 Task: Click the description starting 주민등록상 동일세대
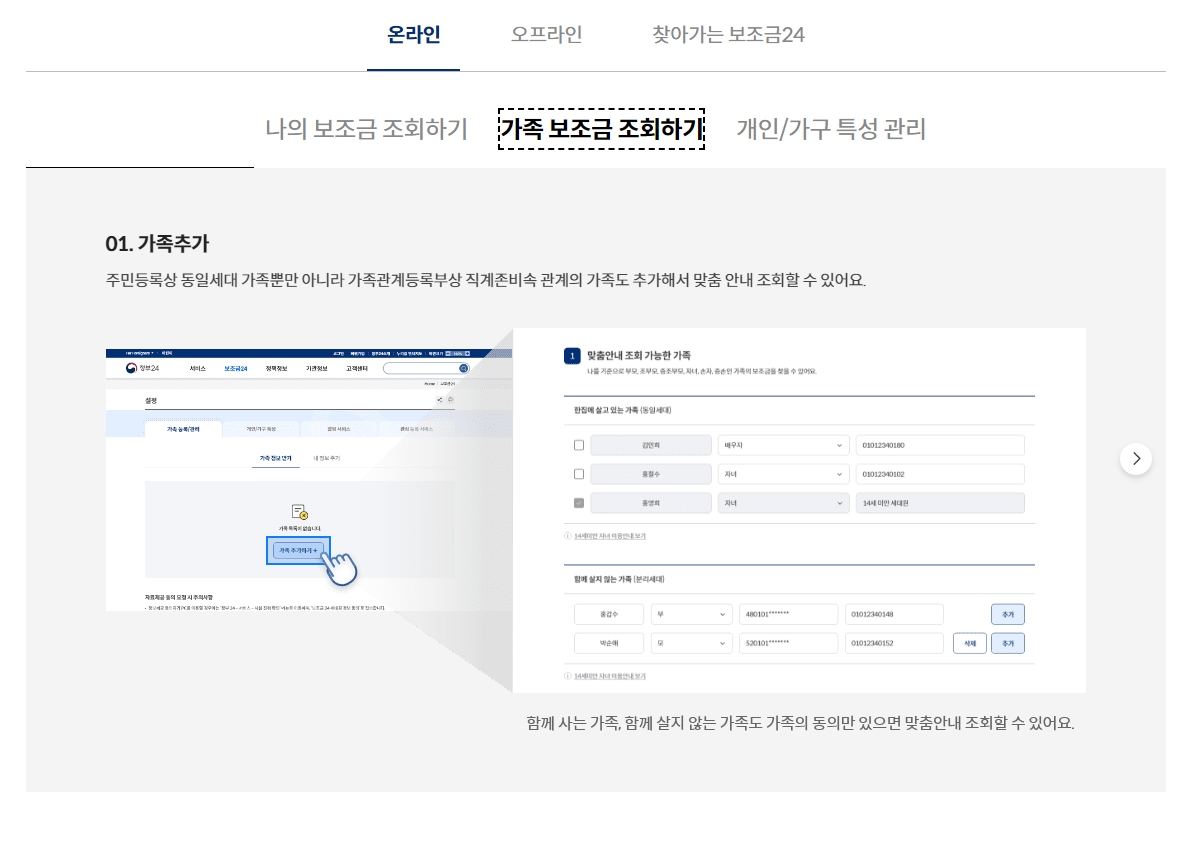[486, 279]
